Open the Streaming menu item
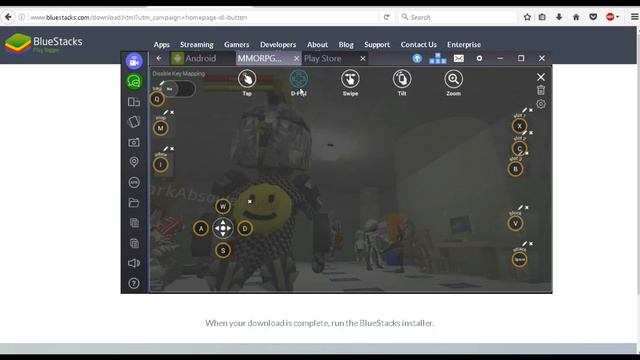This screenshot has height=360, width=640. [x=197, y=44]
